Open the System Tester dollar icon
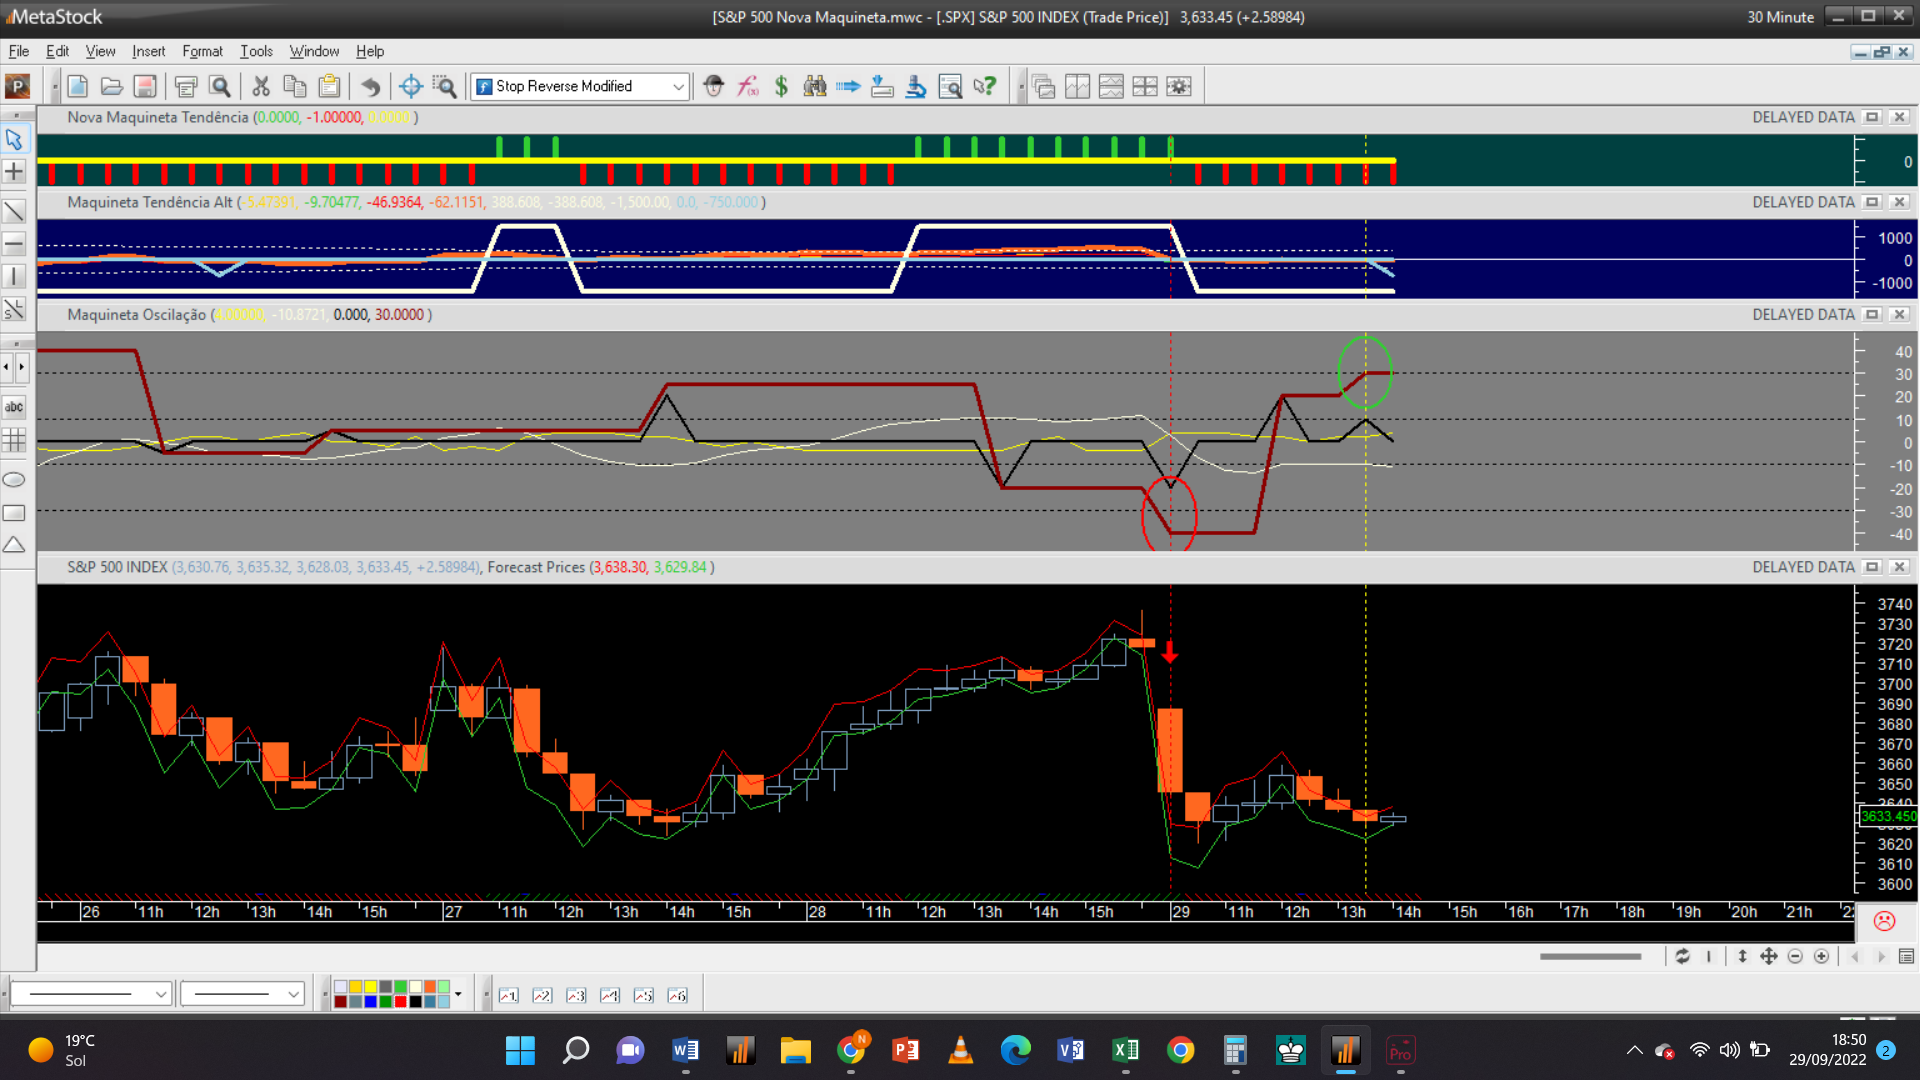 pos(781,87)
